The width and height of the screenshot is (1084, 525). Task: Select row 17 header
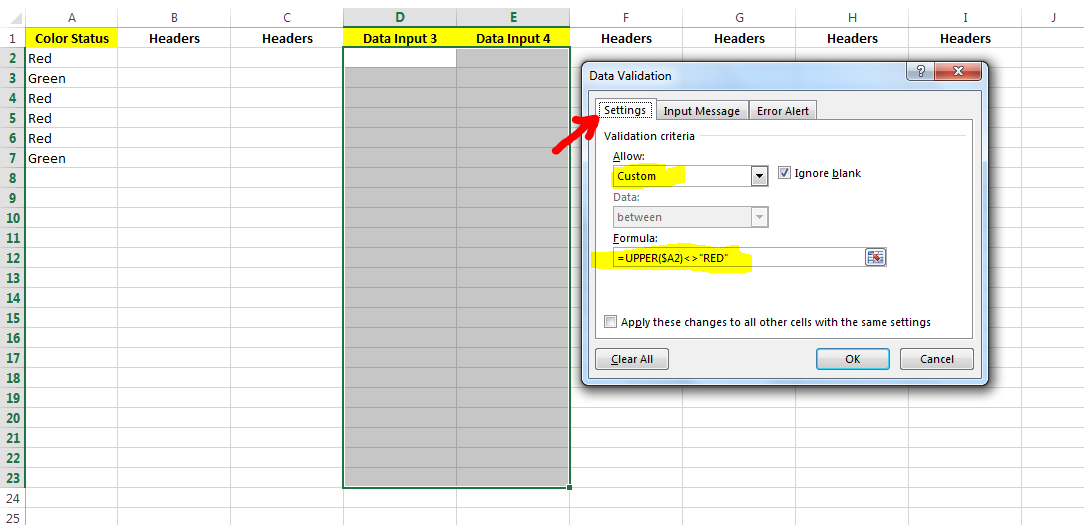pyautogui.click(x=12, y=358)
